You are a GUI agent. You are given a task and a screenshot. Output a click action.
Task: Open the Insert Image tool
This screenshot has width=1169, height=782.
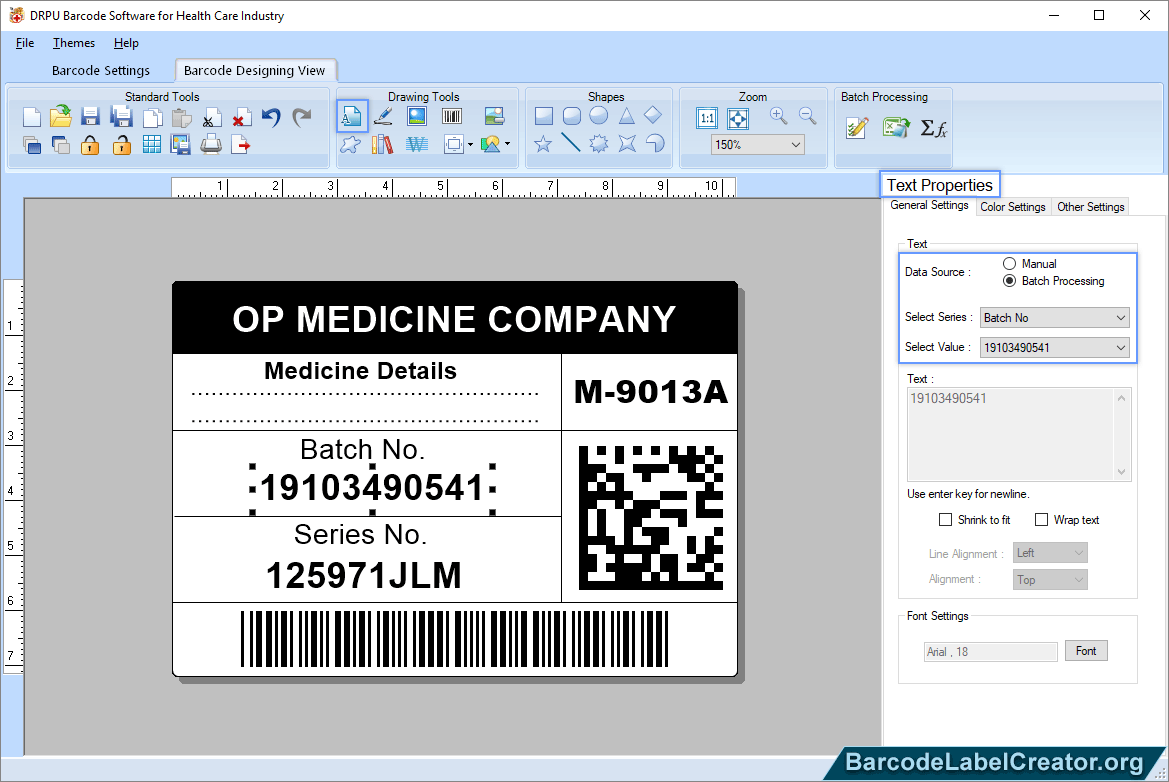point(416,117)
